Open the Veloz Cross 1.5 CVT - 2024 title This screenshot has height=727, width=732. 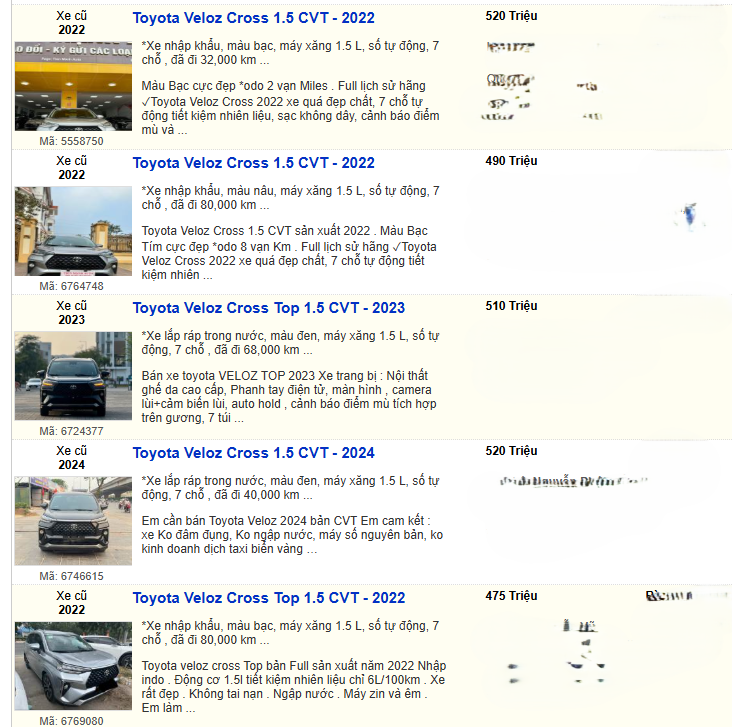click(253, 453)
